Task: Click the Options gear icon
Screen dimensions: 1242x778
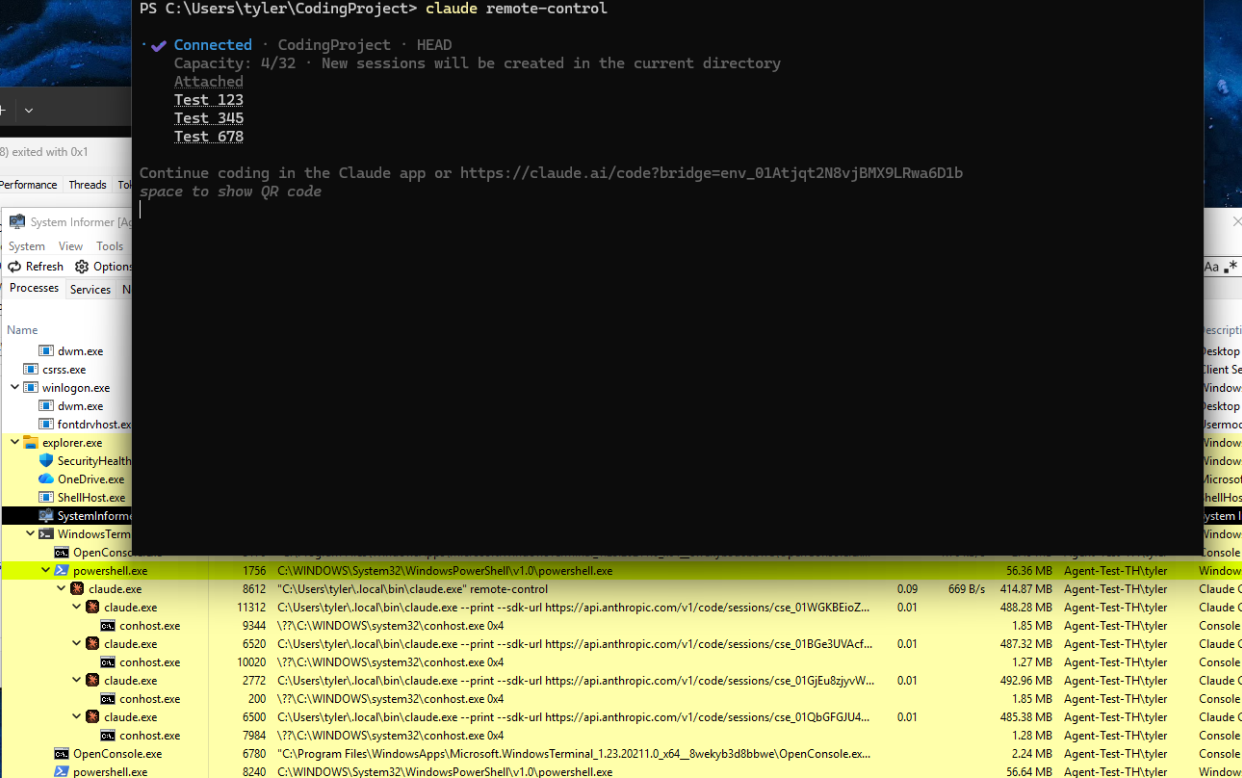Action: click(x=82, y=267)
